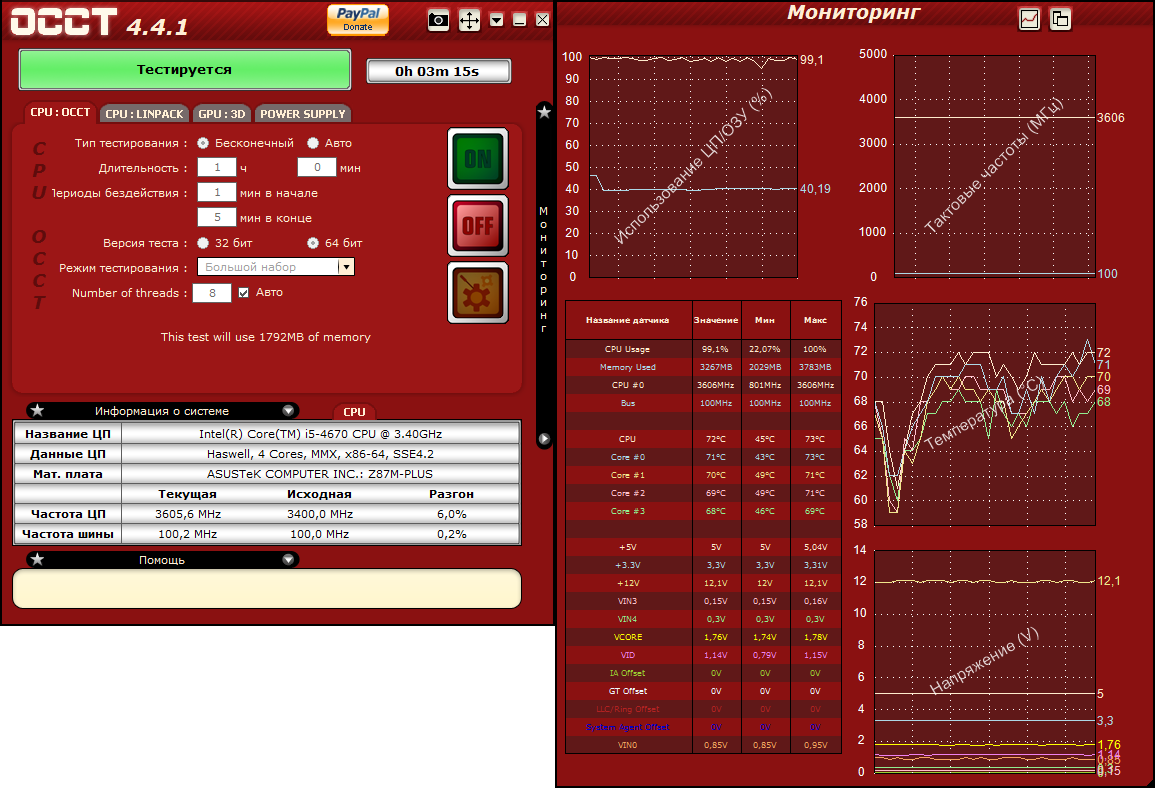The height and width of the screenshot is (788, 1155).
Task: Select the CPU tab in system info
Action: pos(354,412)
